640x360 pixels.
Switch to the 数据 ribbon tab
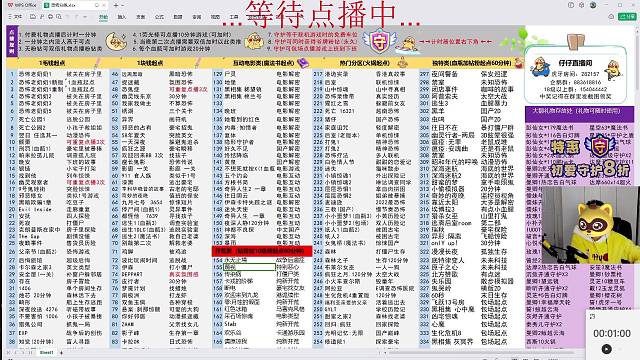pos(178,17)
